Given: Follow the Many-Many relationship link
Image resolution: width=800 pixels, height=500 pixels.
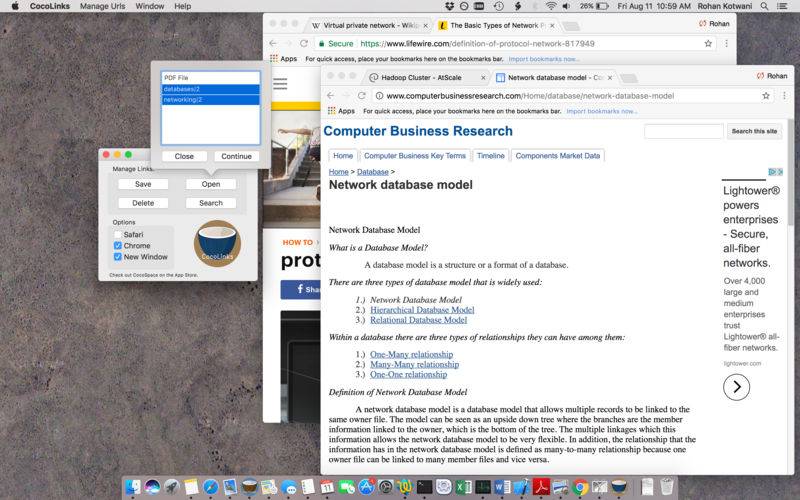Looking at the screenshot, I should 414,364.
